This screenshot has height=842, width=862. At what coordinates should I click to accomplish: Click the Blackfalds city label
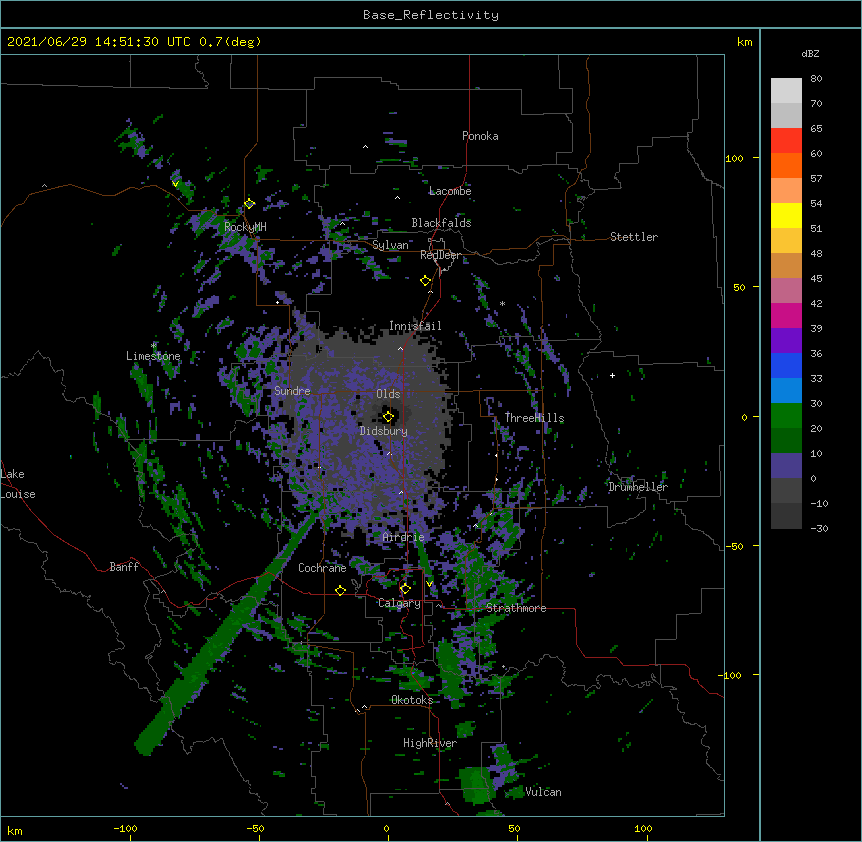(x=441, y=223)
